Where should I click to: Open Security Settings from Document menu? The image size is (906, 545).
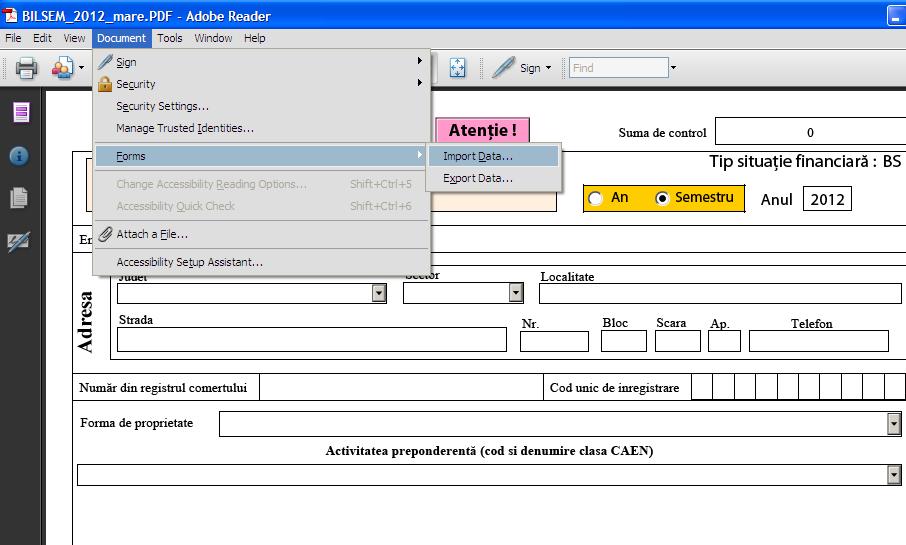pos(162,106)
